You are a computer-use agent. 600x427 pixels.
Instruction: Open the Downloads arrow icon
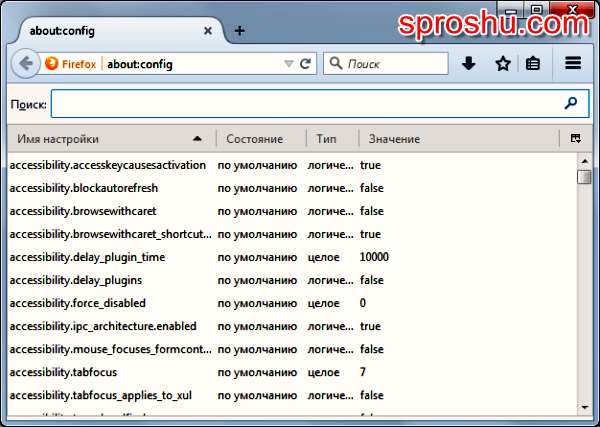468,63
